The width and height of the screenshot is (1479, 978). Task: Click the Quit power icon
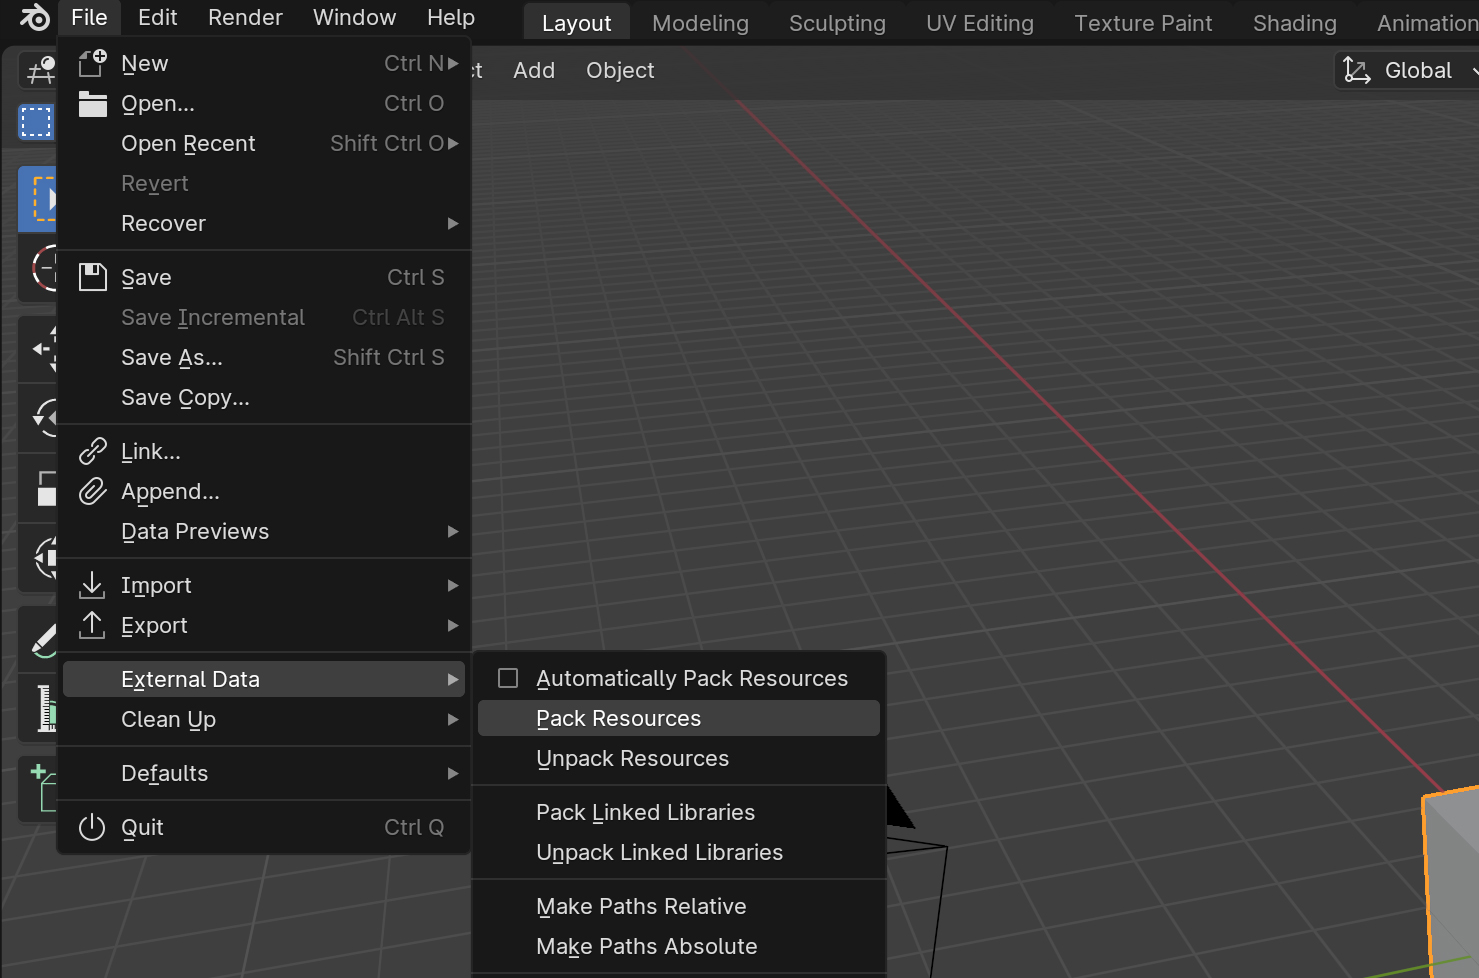(92, 827)
